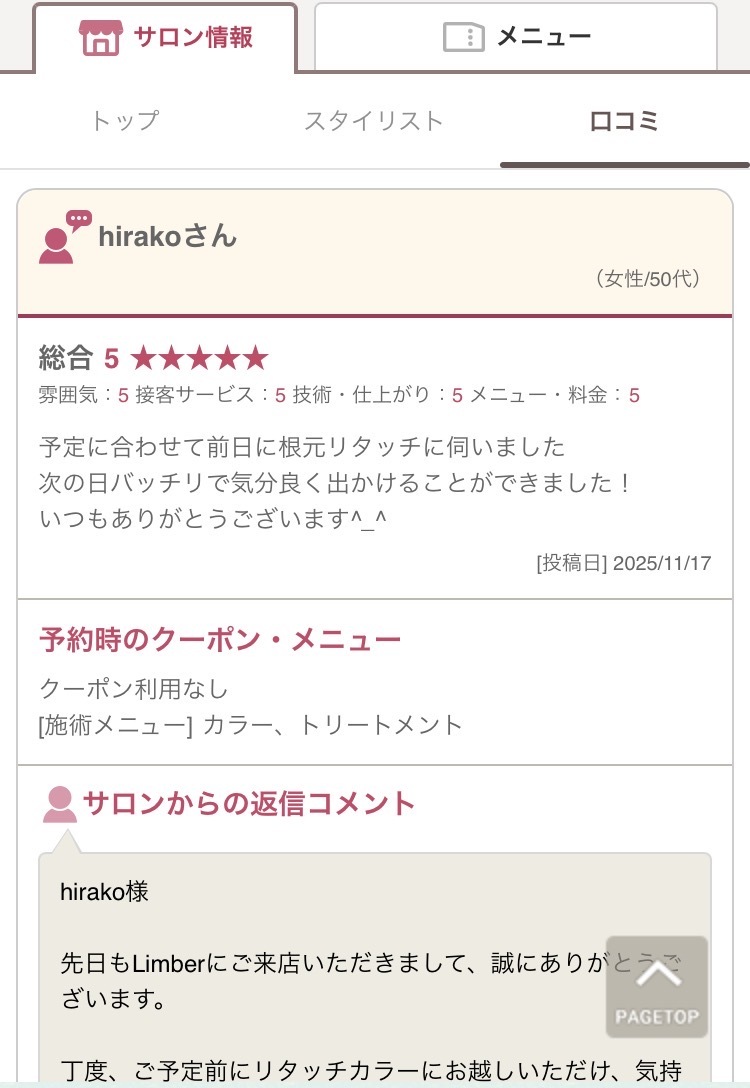The height and width of the screenshot is (1088, 750).
Task: Click the salon reply avatar icon
Action: [x=60, y=804]
